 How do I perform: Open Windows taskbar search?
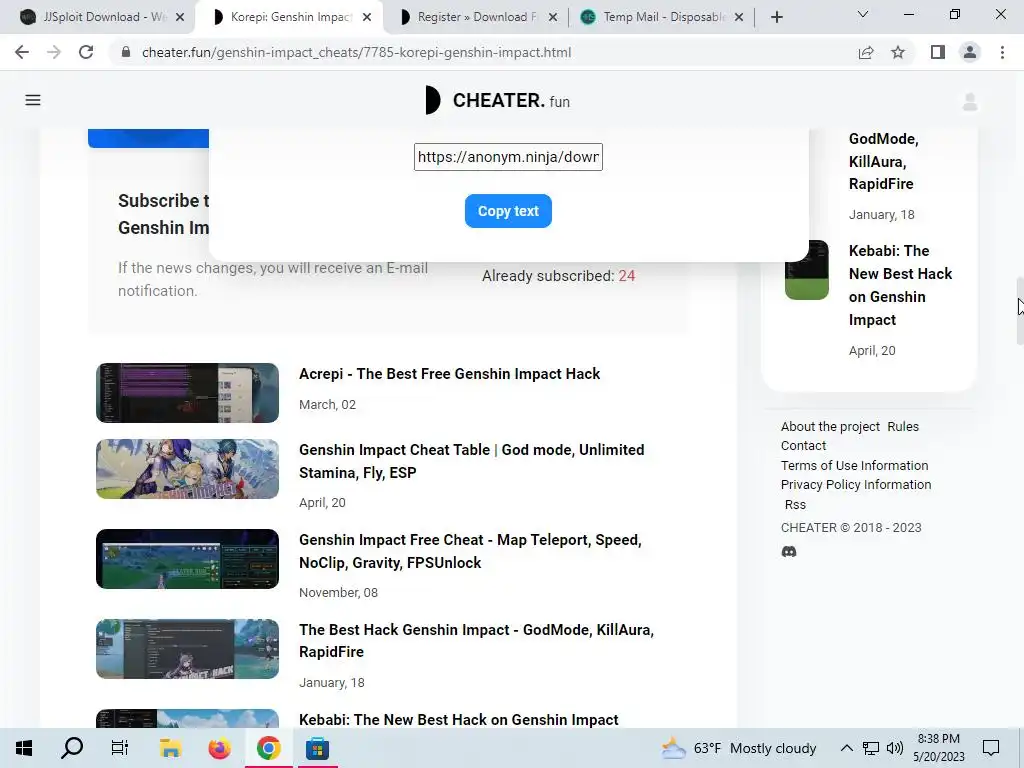pos(72,748)
